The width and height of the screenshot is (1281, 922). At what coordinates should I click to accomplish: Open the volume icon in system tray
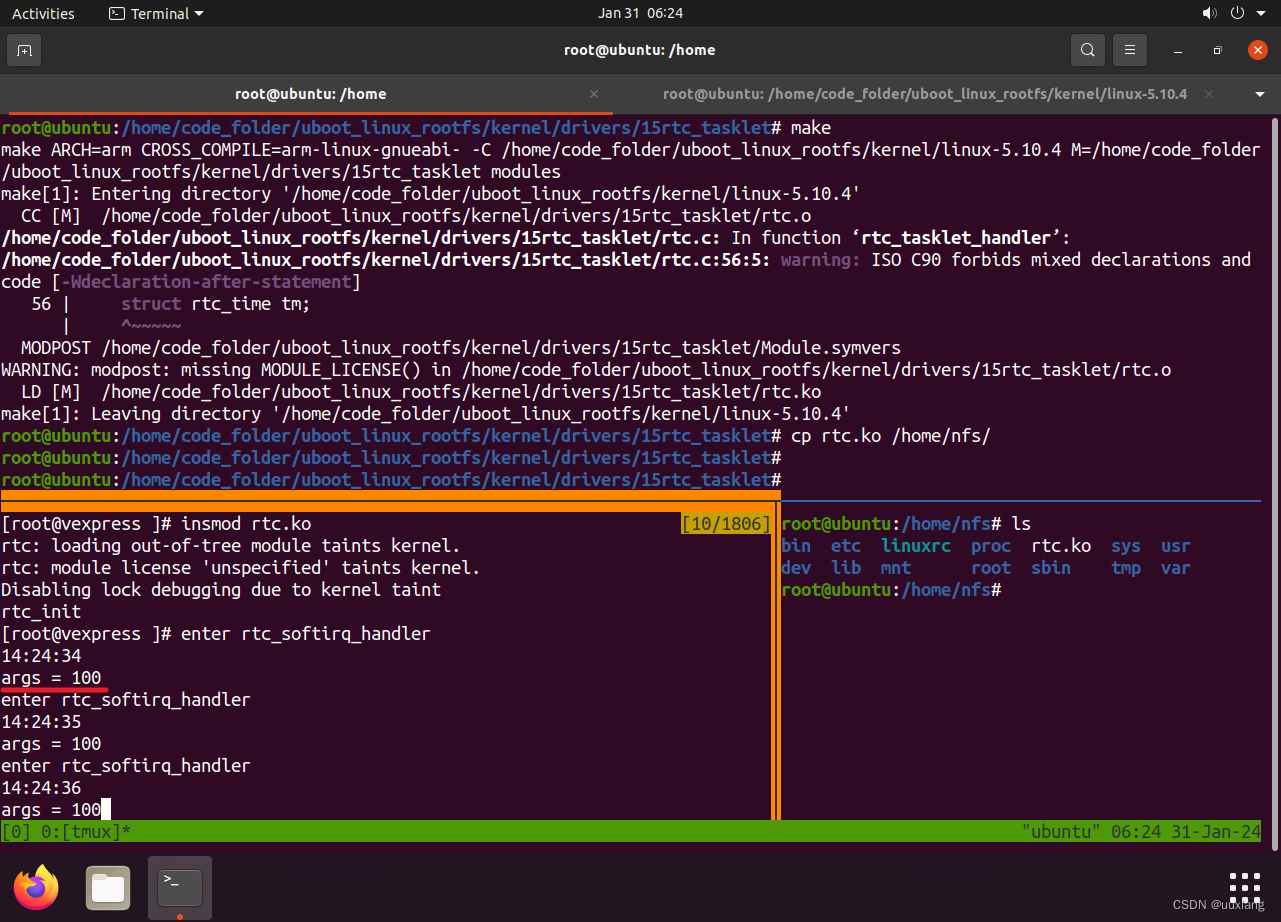click(1210, 13)
